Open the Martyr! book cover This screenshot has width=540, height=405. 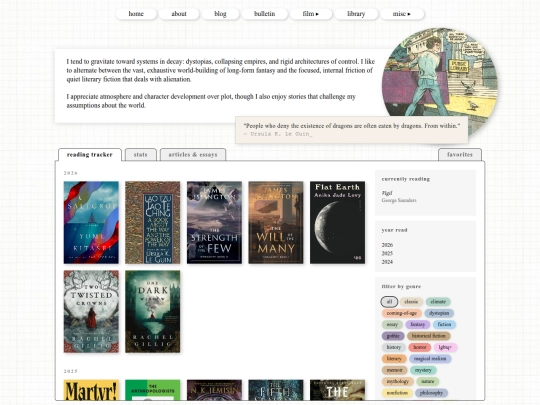pyautogui.click(x=91, y=390)
